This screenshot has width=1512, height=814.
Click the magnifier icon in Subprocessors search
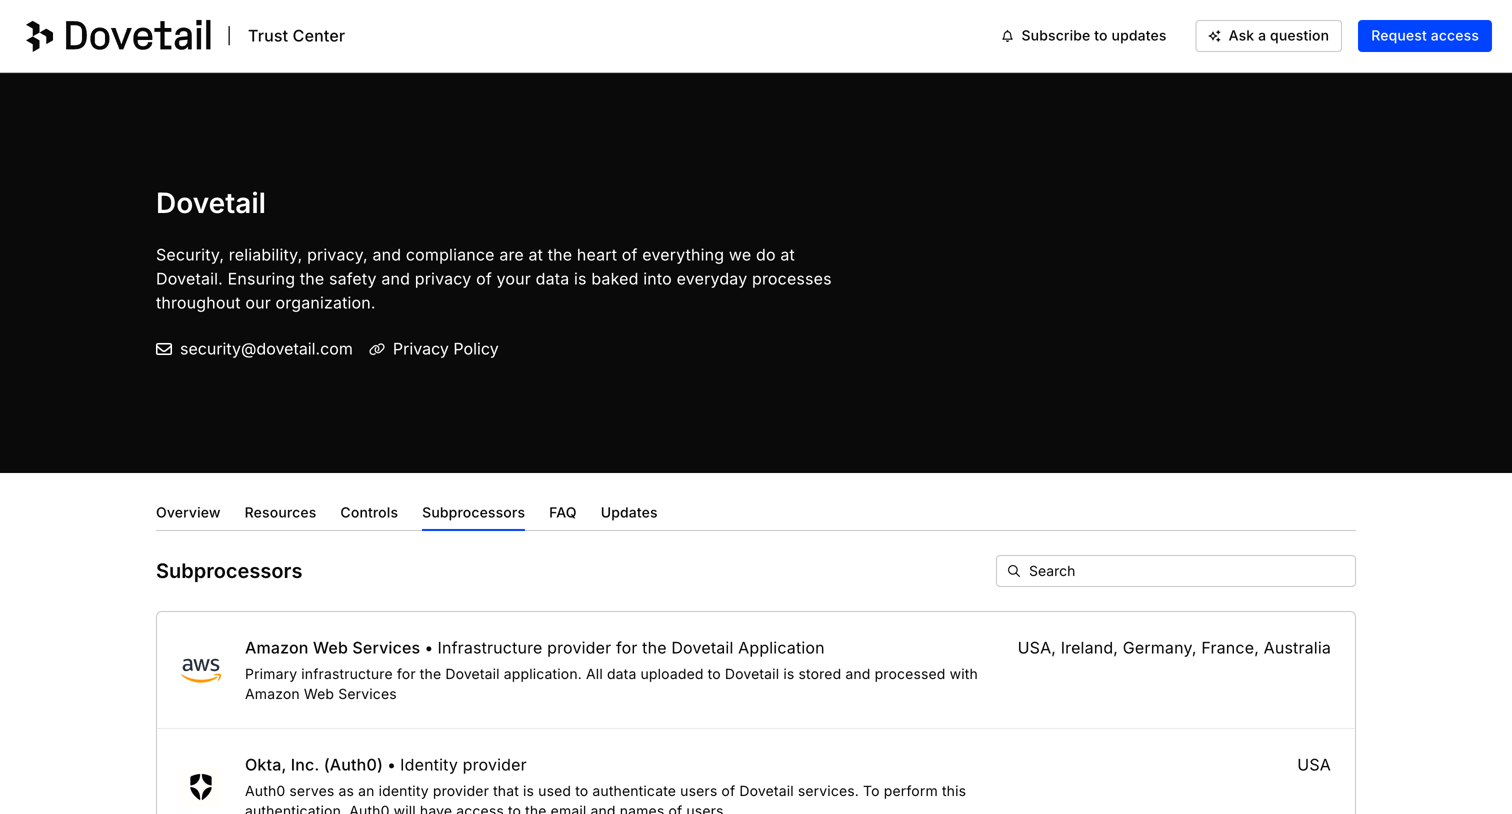1014,571
